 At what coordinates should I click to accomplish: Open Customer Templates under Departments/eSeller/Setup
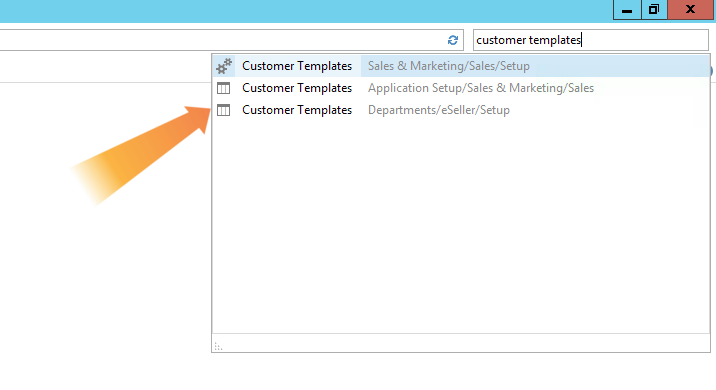(x=461, y=110)
